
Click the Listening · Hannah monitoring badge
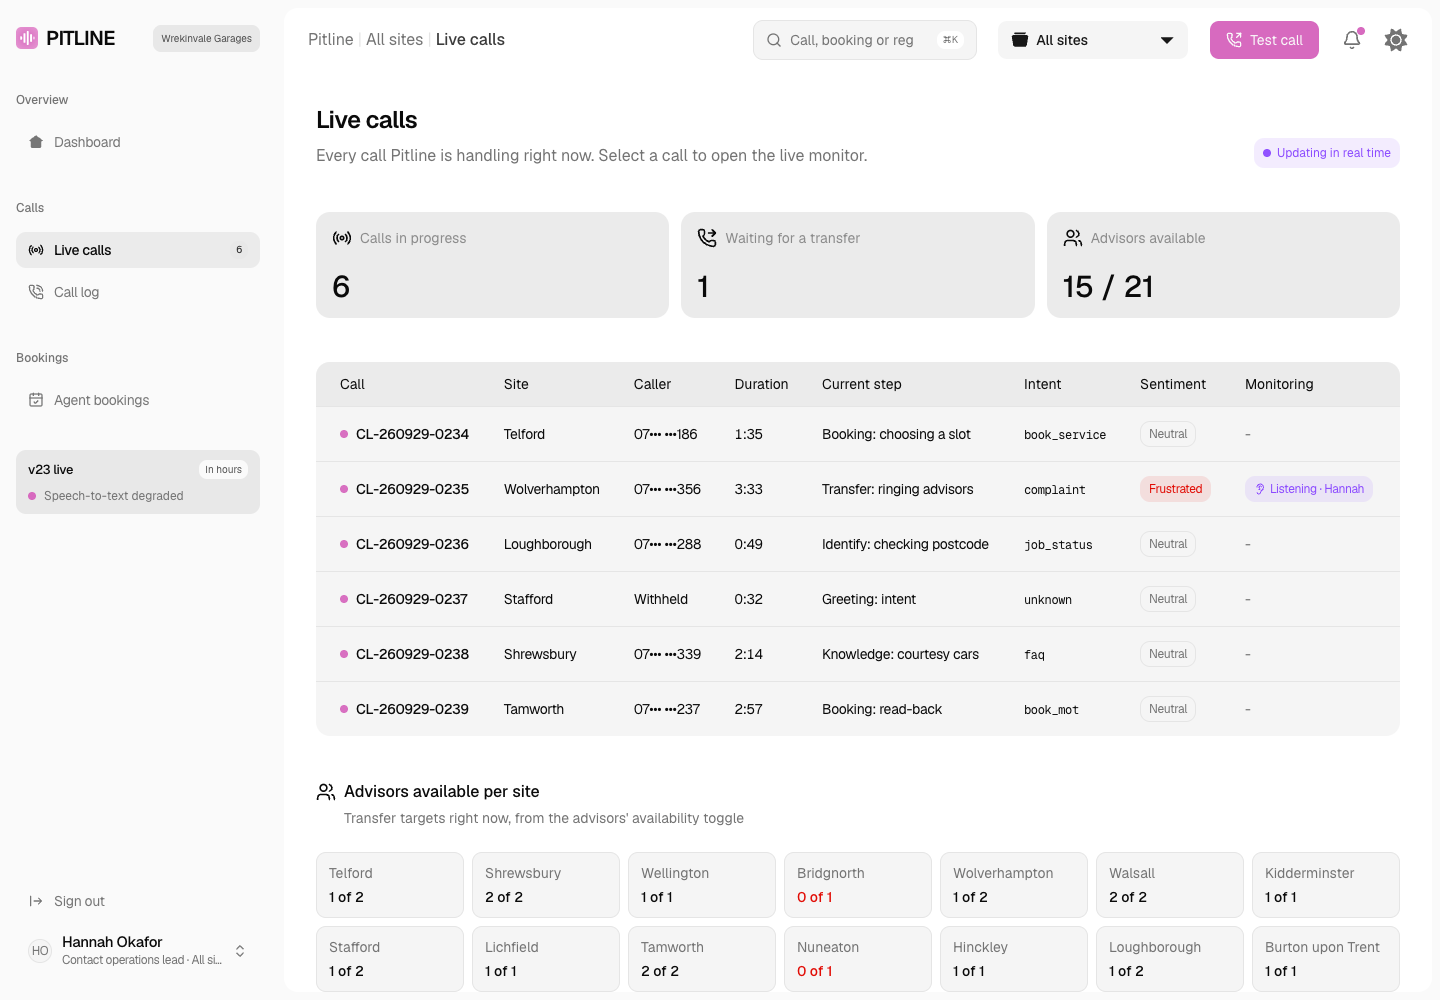(1309, 489)
